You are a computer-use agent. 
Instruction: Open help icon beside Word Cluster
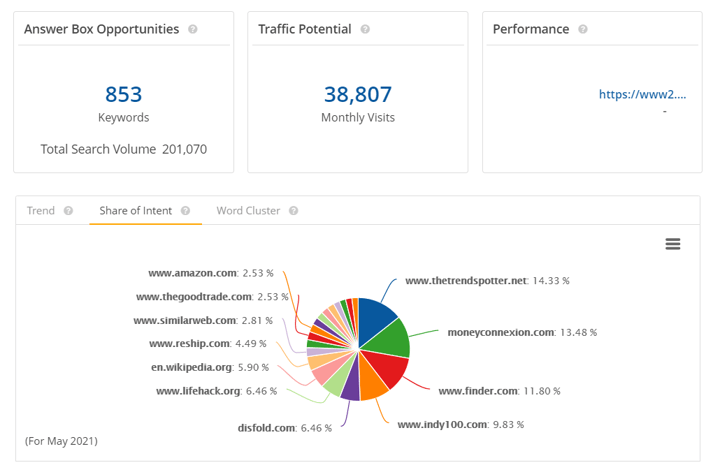[293, 211]
